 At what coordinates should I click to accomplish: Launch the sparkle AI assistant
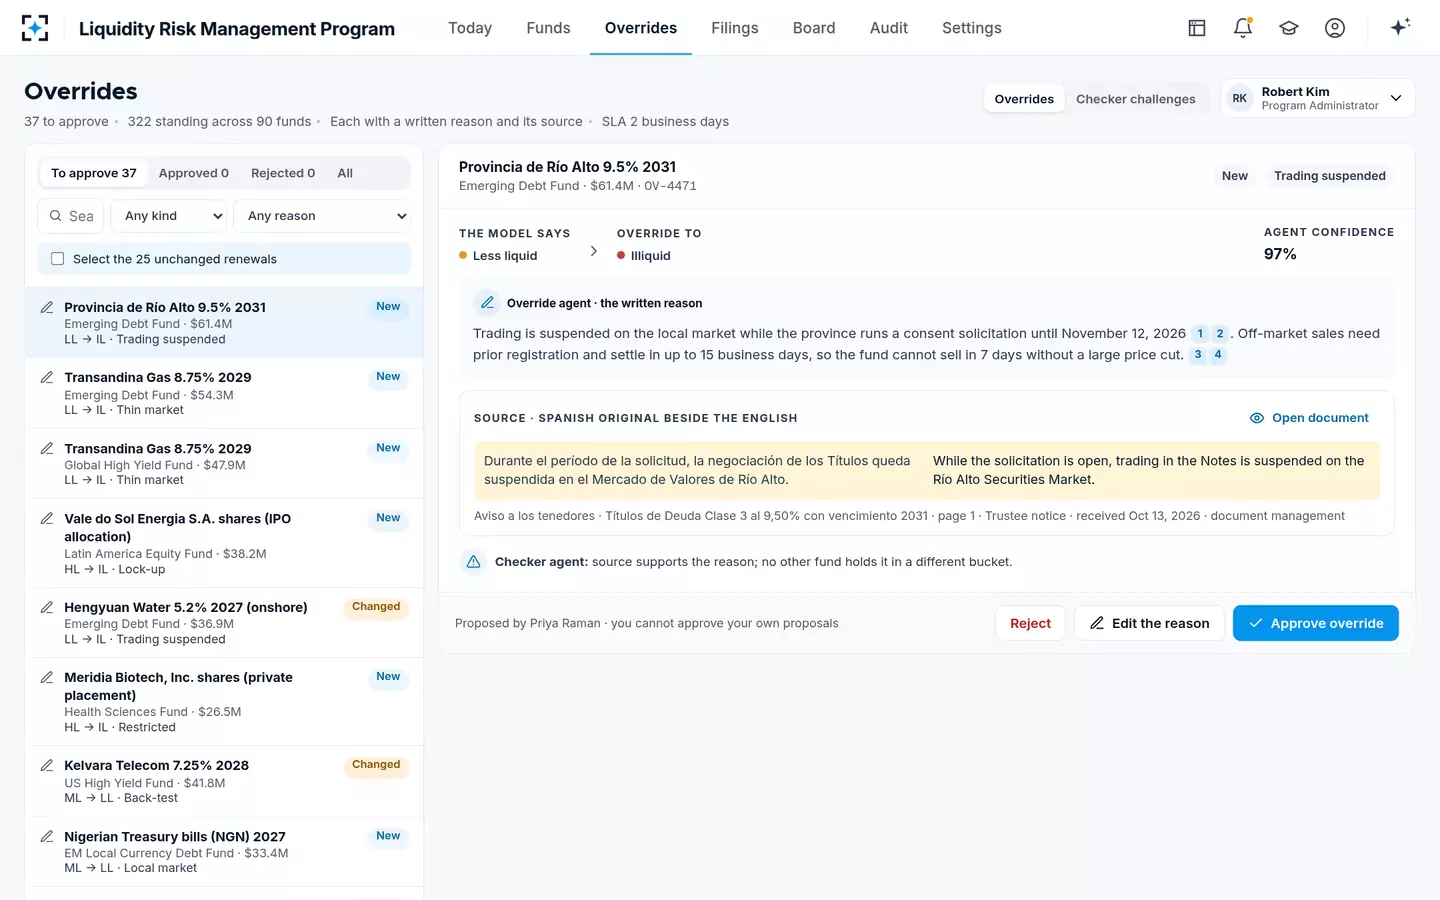click(1400, 27)
